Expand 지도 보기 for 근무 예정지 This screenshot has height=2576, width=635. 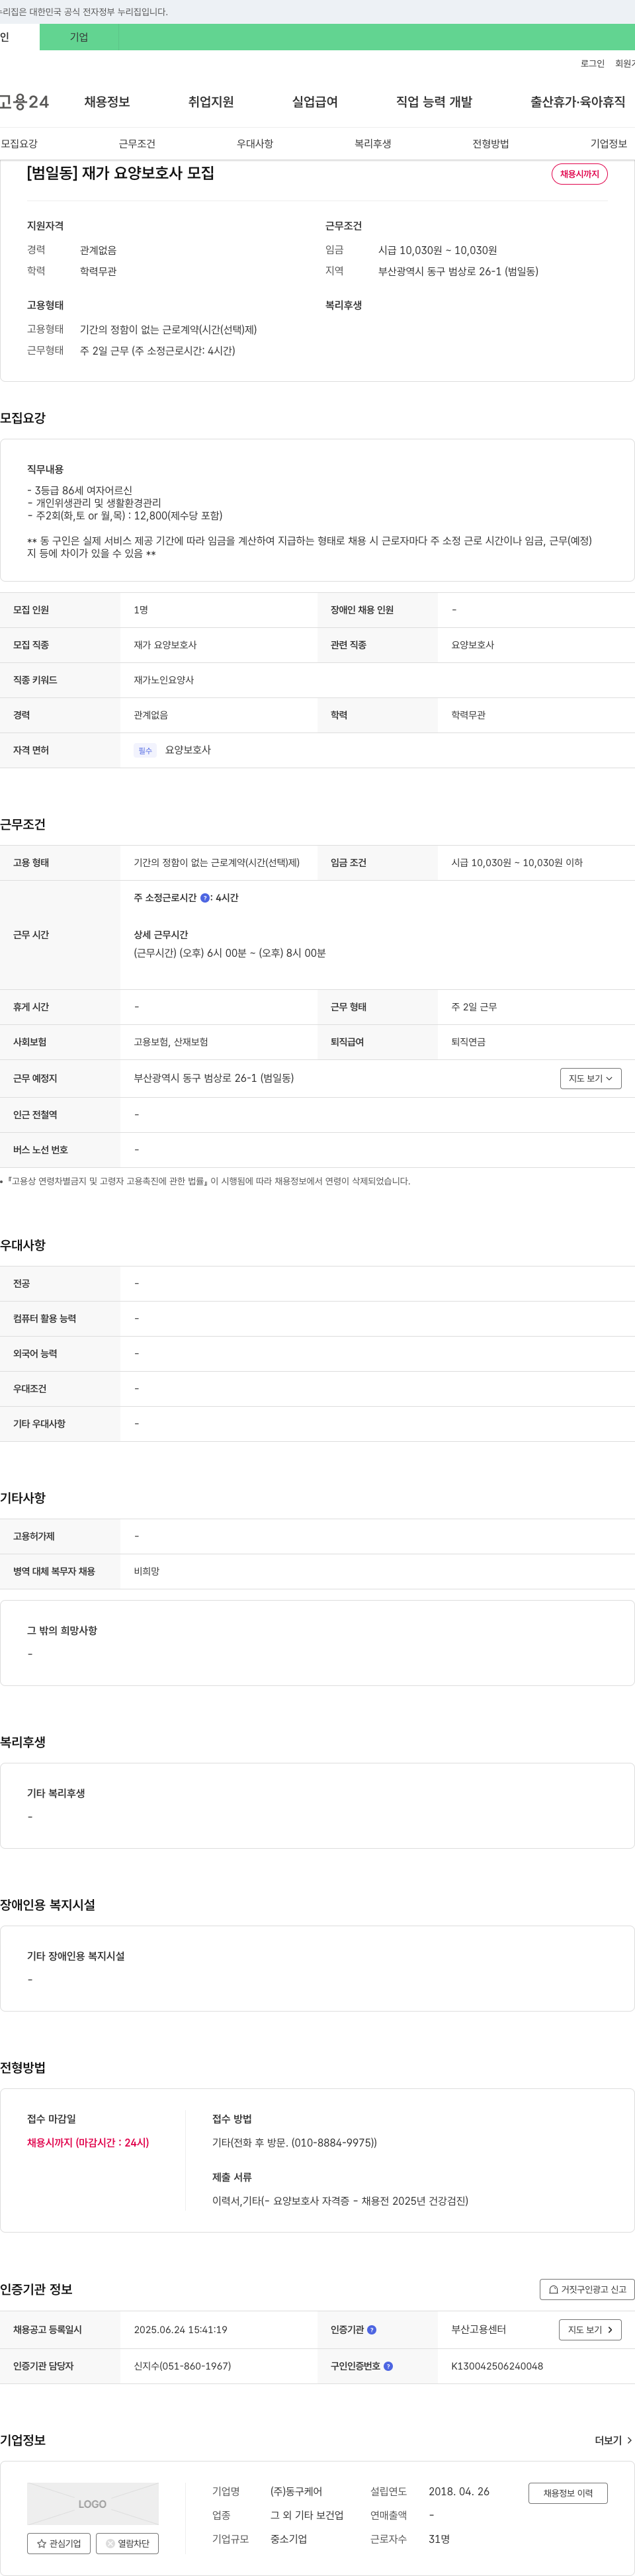pos(590,1078)
